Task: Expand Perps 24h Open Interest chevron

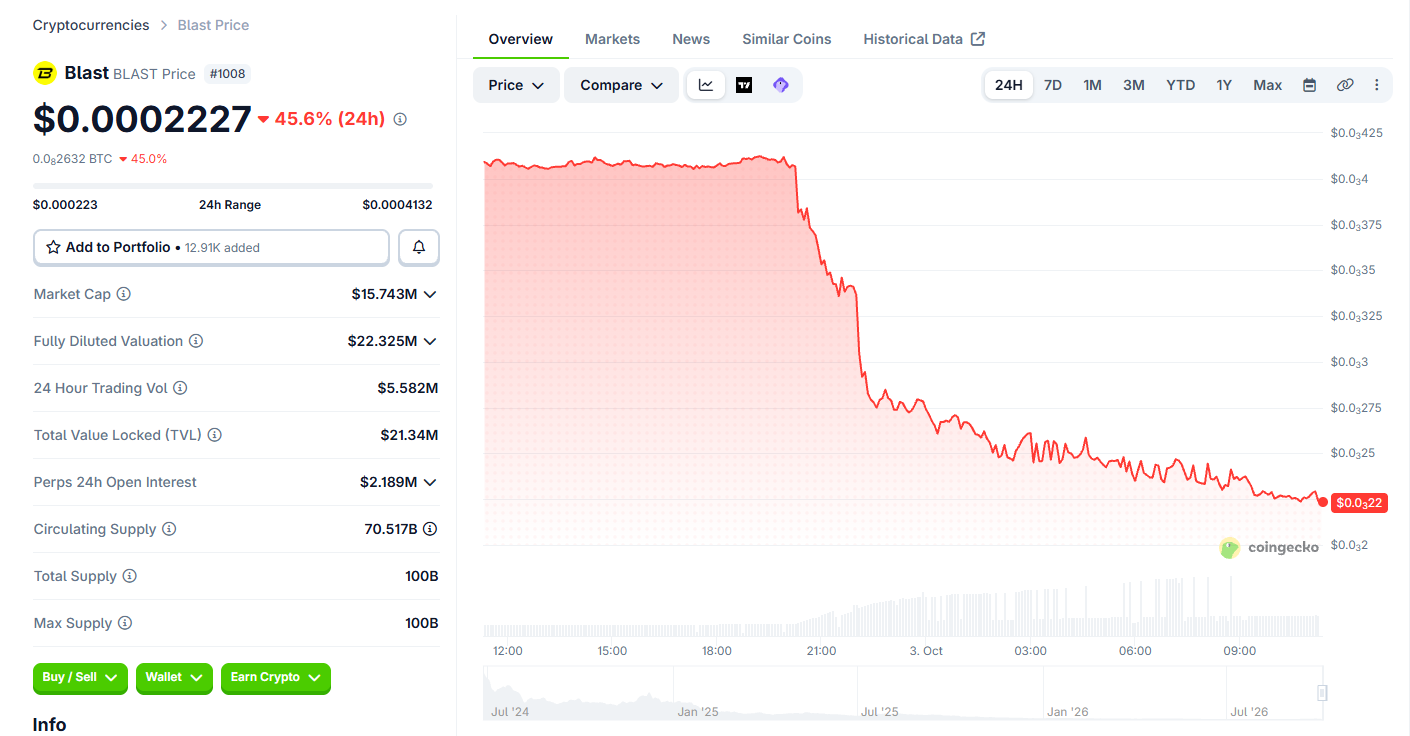Action: (430, 482)
